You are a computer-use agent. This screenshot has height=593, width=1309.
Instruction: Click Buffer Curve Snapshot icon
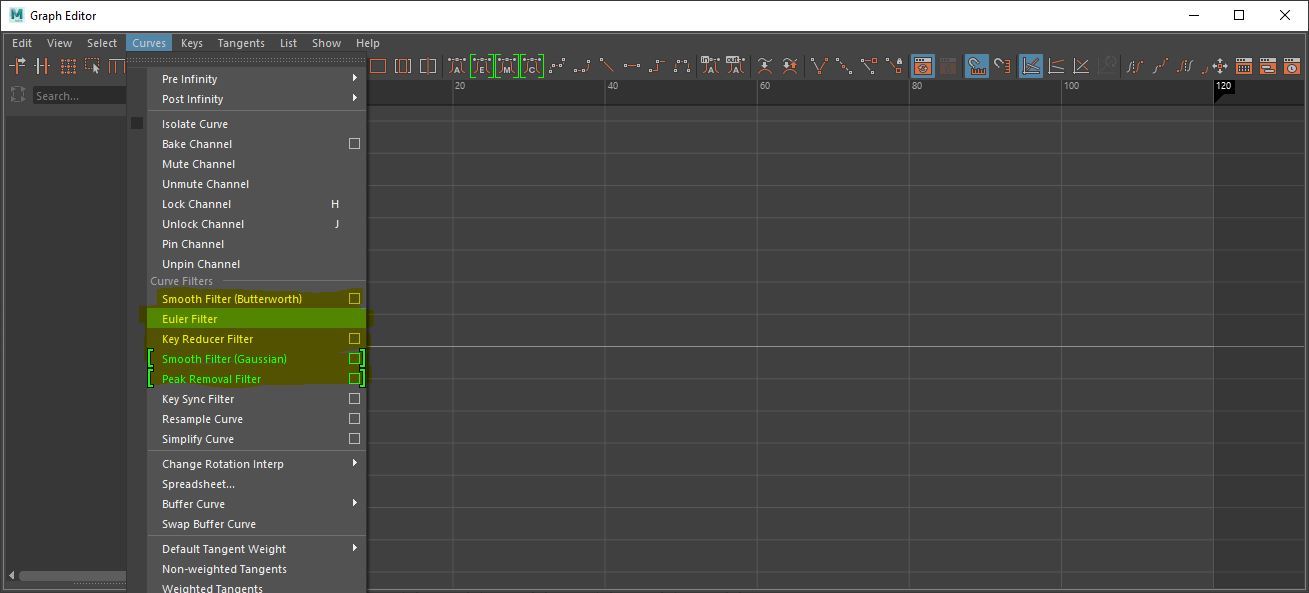click(765, 66)
